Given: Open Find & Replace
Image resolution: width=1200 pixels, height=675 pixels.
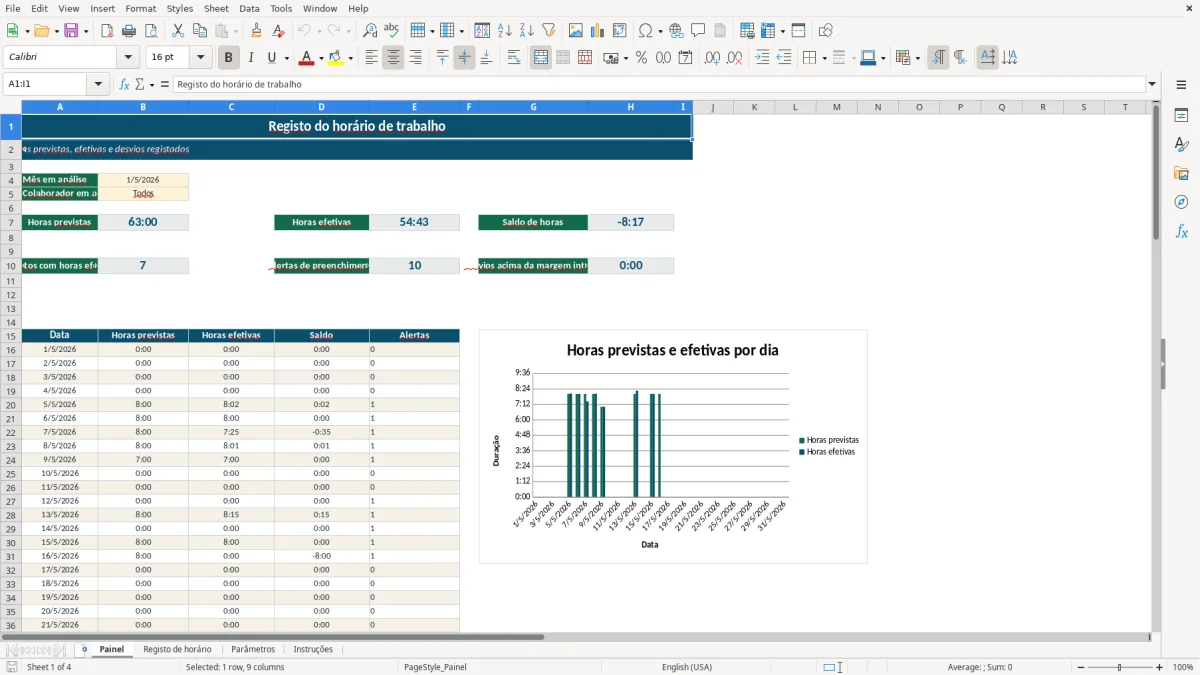Looking at the screenshot, I should pyautogui.click(x=370, y=31).
